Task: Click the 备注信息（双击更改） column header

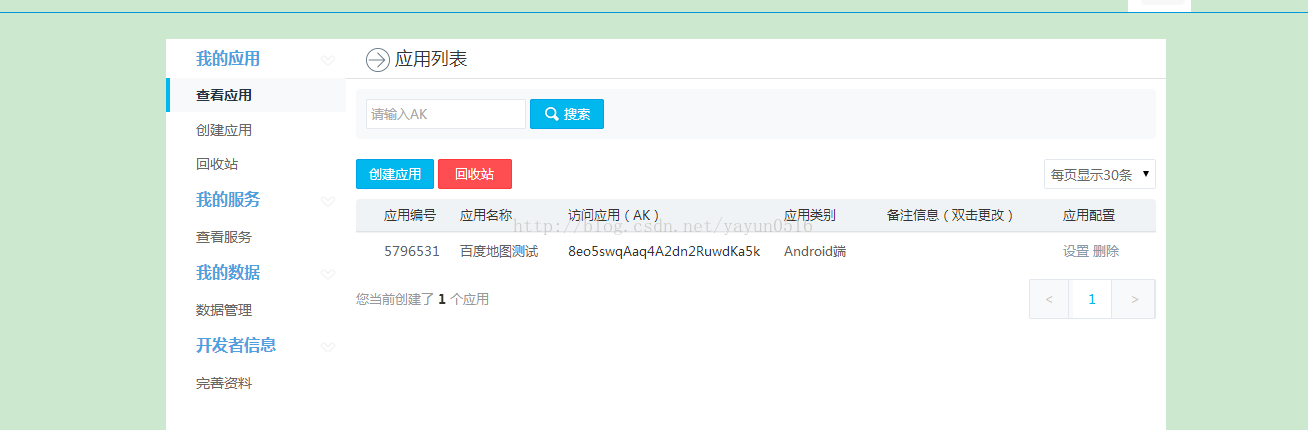Action: 951,215
